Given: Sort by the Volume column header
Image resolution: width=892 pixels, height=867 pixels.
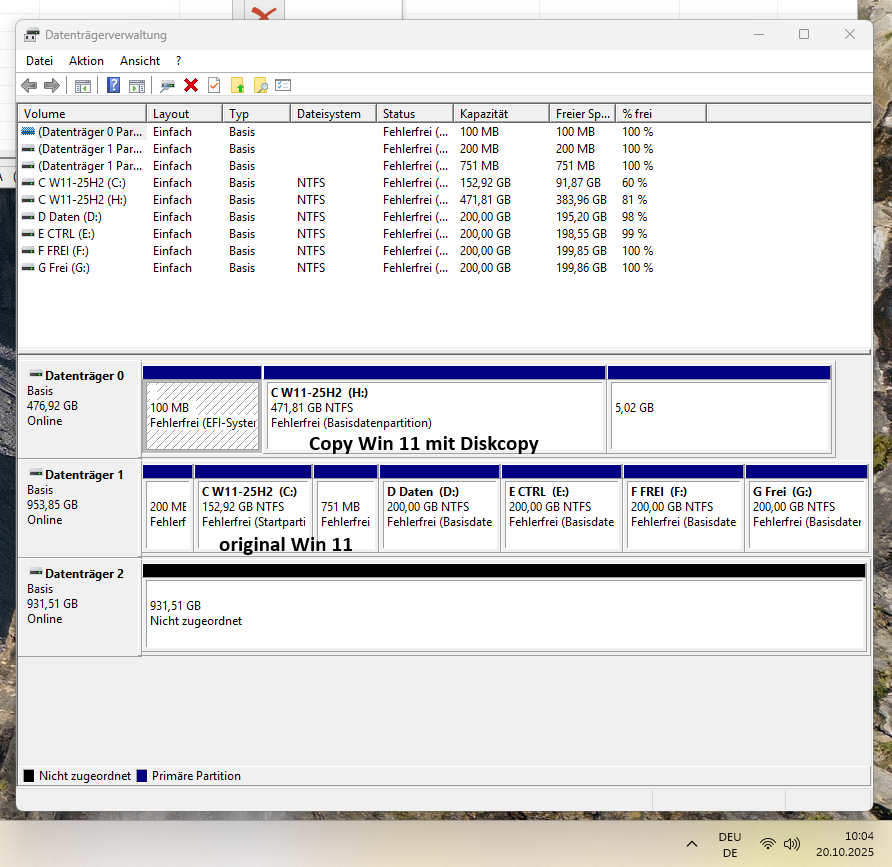Looking at the screenshot, I should point(82,114).
